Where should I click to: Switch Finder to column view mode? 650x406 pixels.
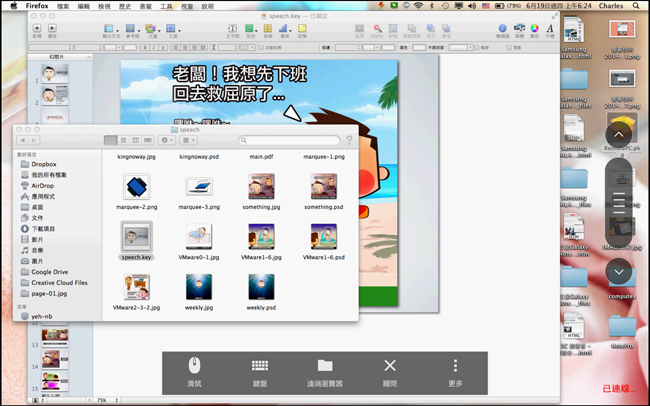coord(136,141)
